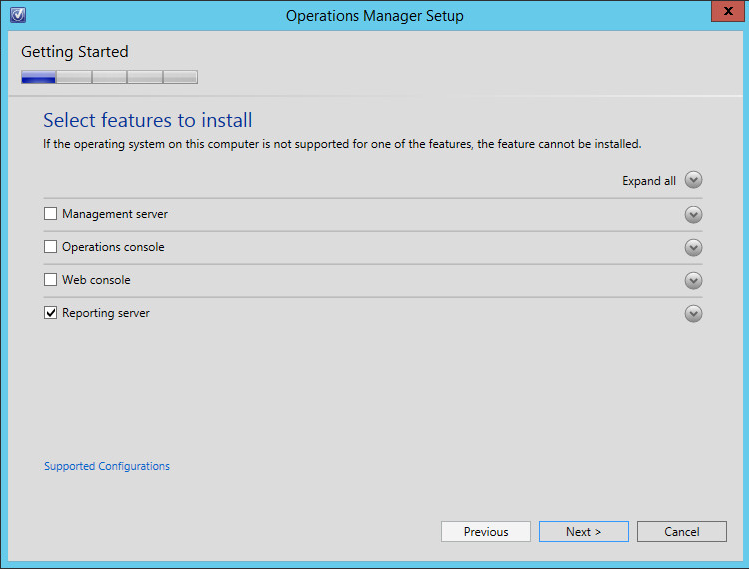The height and width of the screenshot is (569, 749).
Task: Click the Web console label text
Action: click(96, 279)
